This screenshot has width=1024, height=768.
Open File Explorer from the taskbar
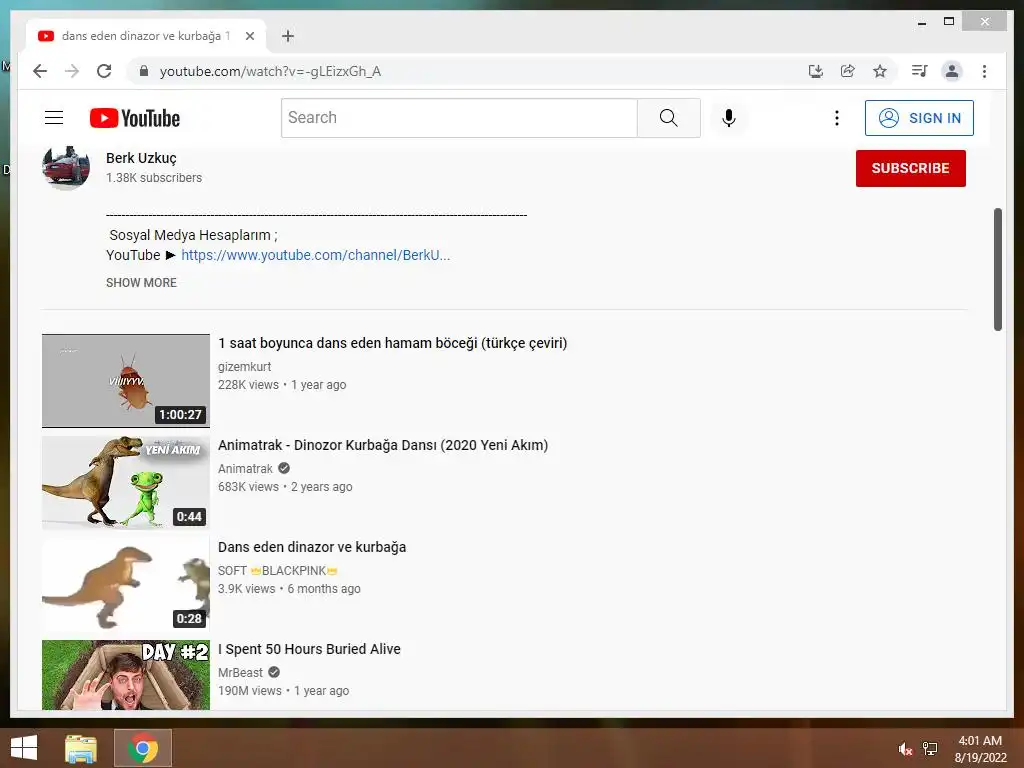pos(81,748)
